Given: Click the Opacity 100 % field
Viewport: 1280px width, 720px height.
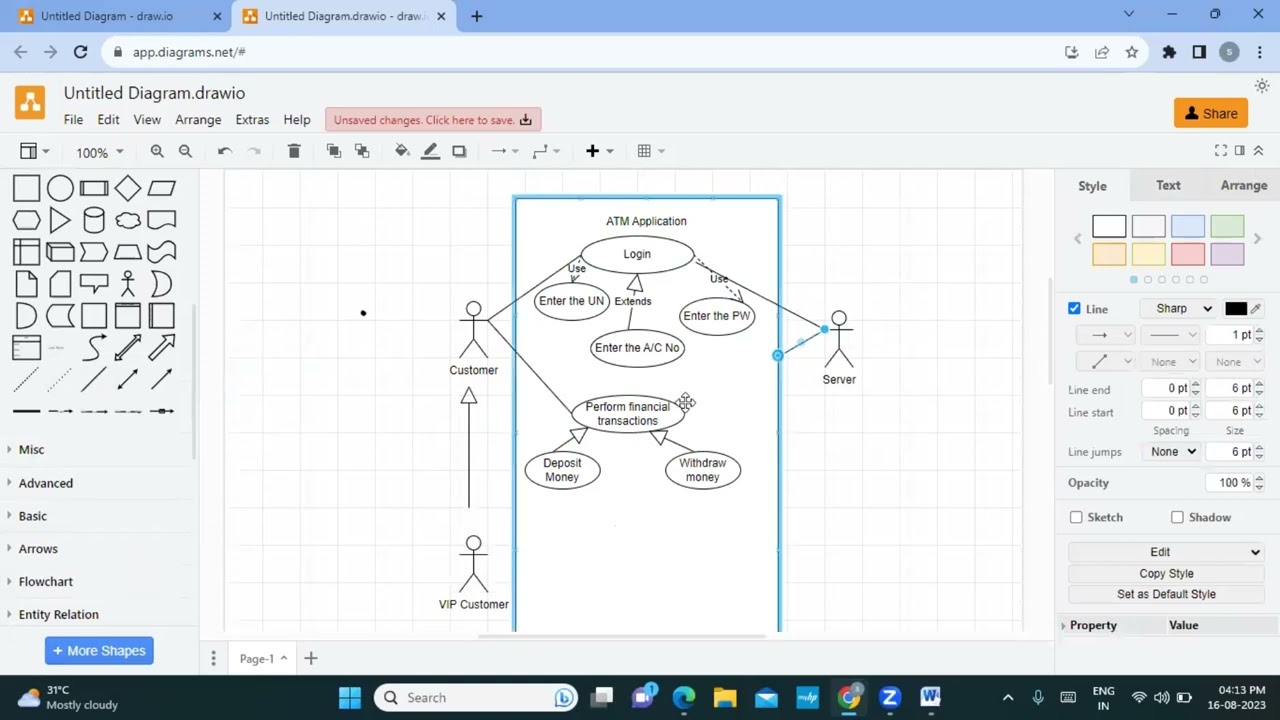Looking at the screenshot, I should 1230,483.
